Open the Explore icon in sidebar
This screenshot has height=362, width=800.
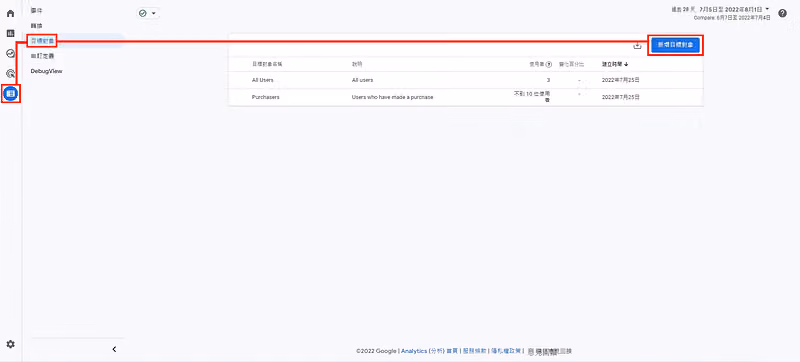pyautogui.click(x=10, y=53)
